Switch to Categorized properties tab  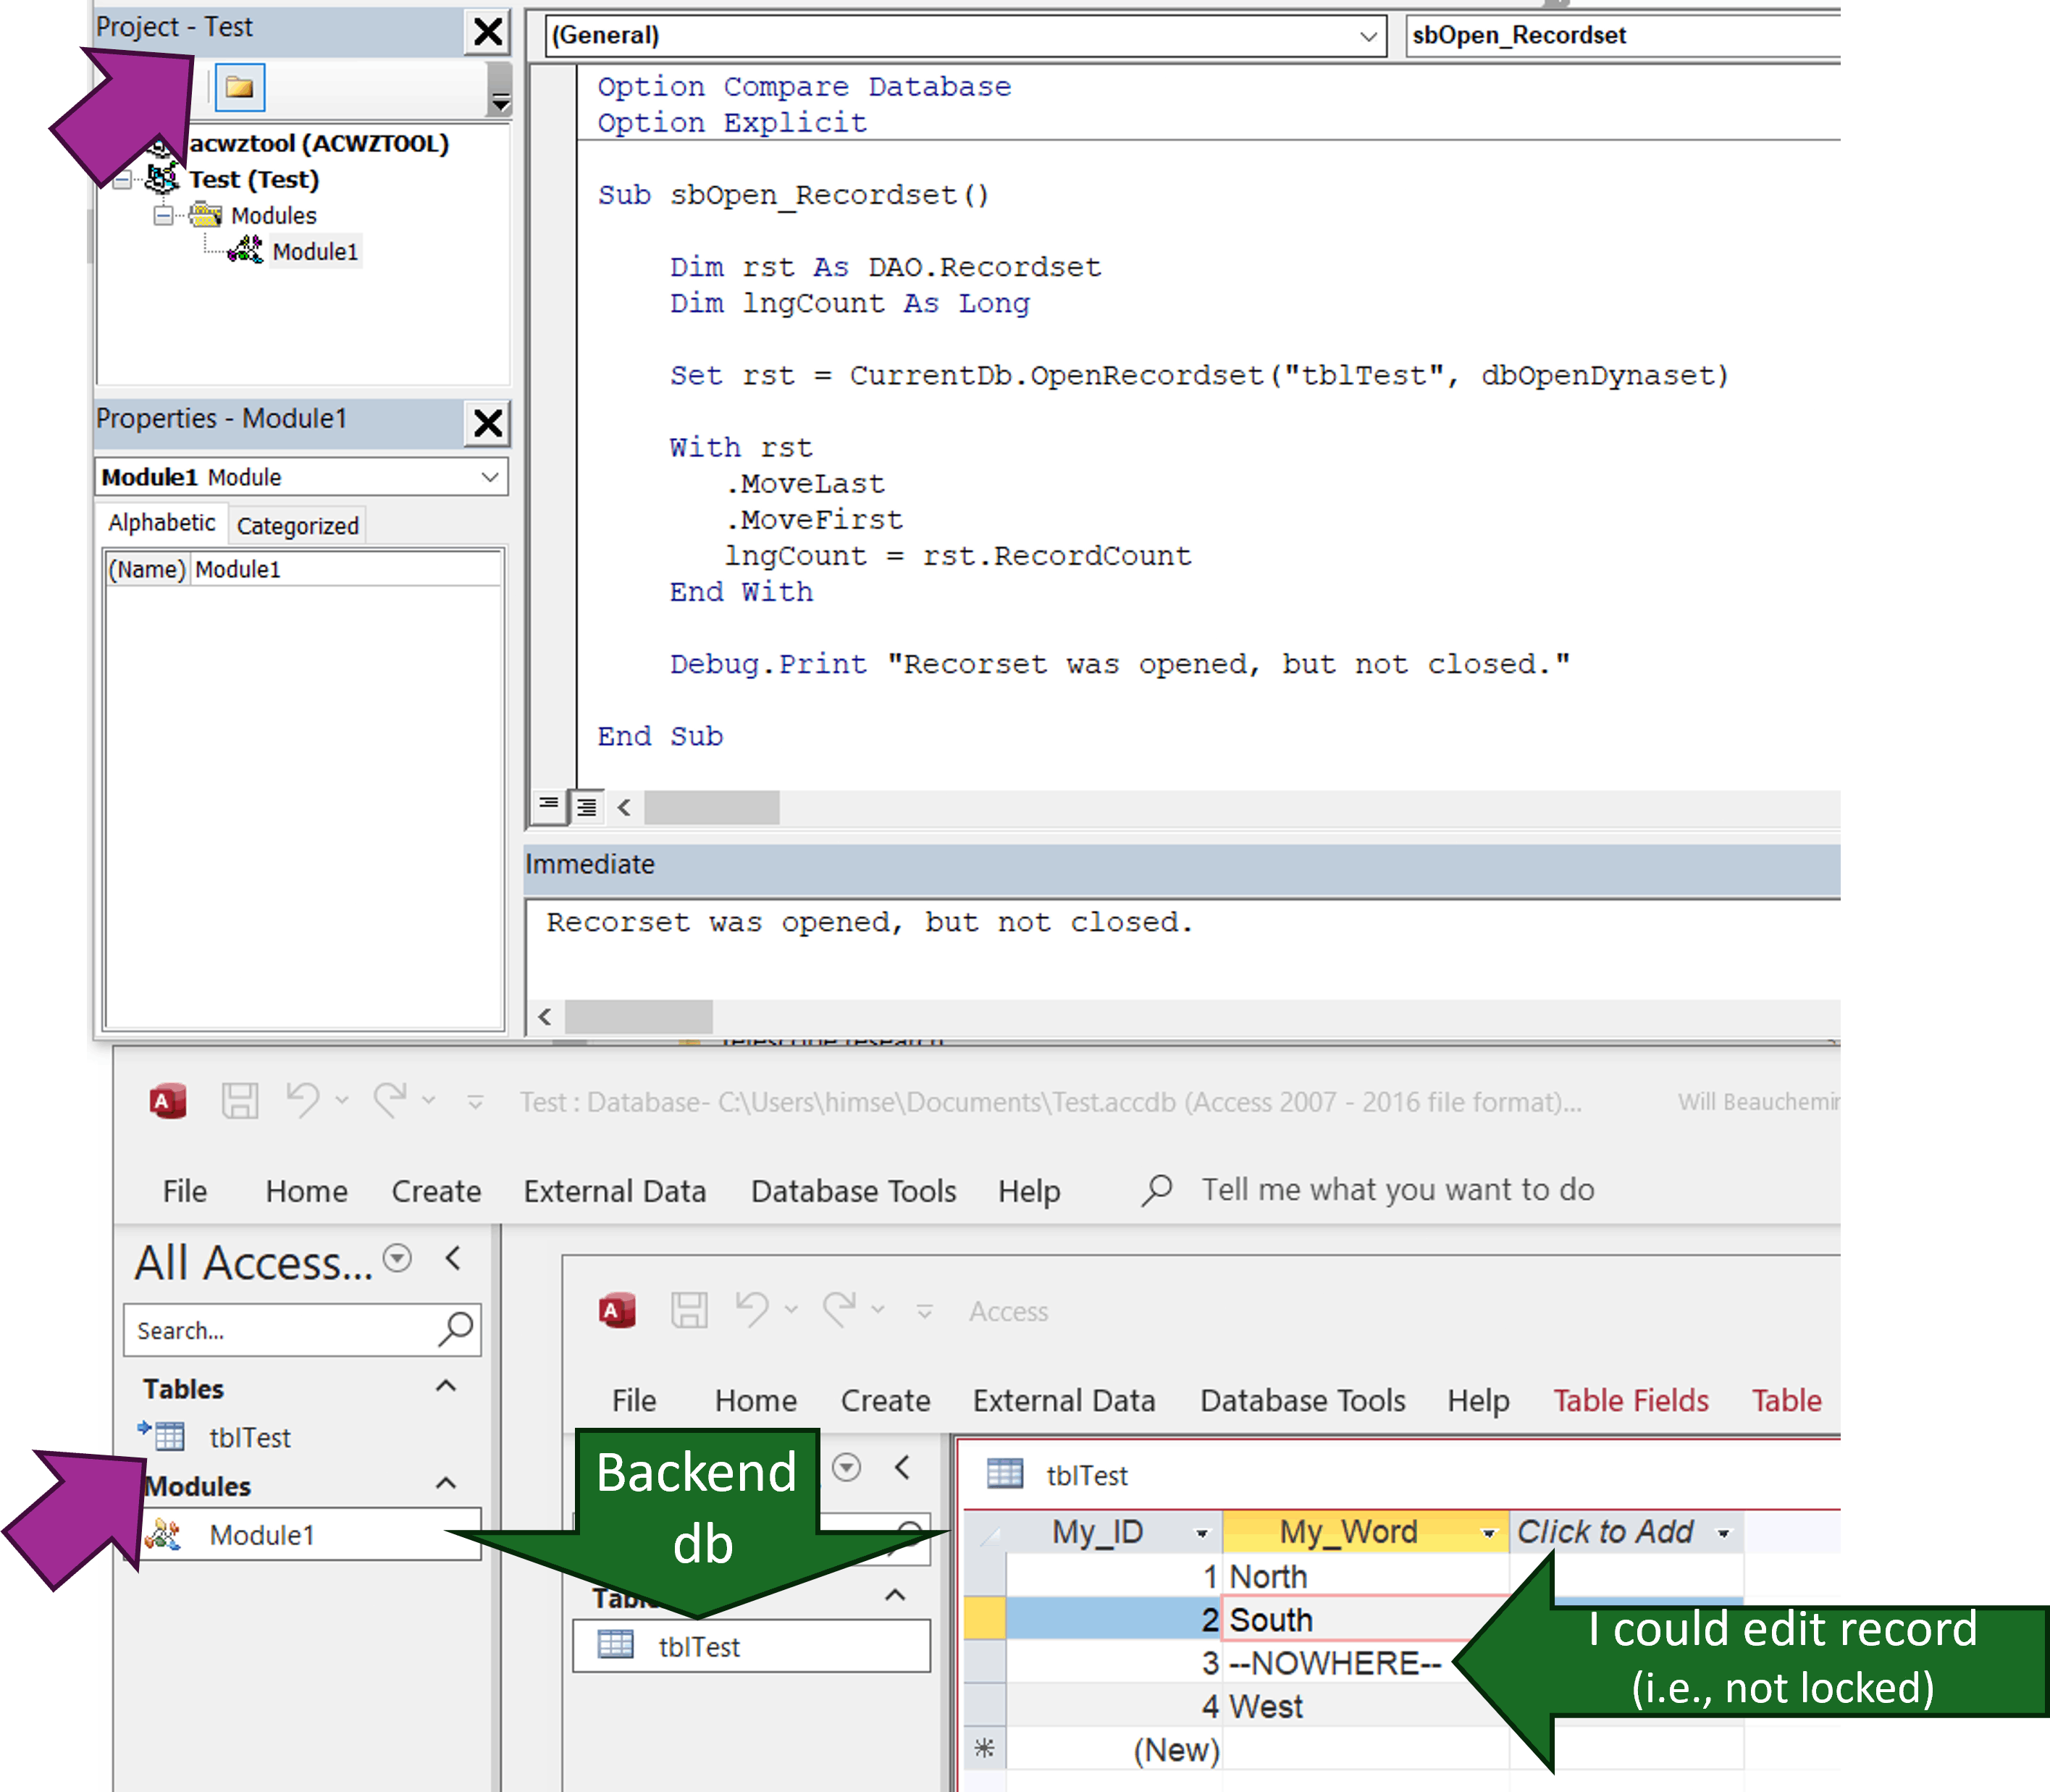pyautogui.click(x=297, y=526)
